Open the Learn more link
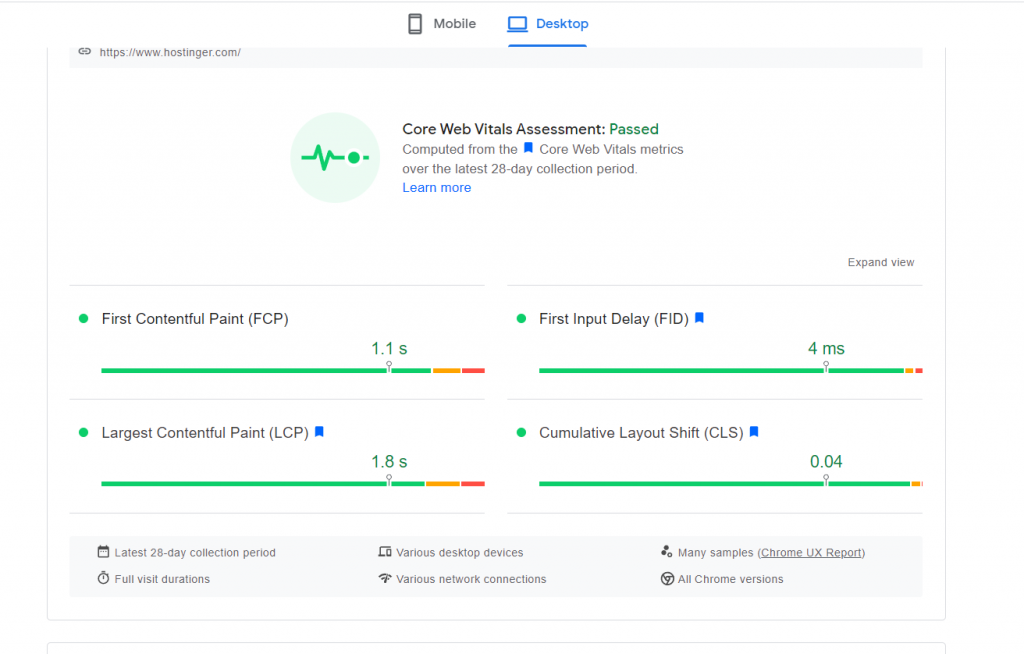 tap(436, 187)
